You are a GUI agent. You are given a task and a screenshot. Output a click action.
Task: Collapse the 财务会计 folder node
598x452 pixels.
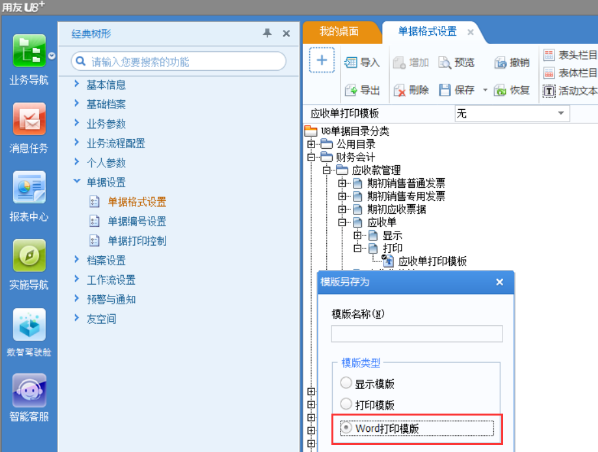(x=311, y=157)
